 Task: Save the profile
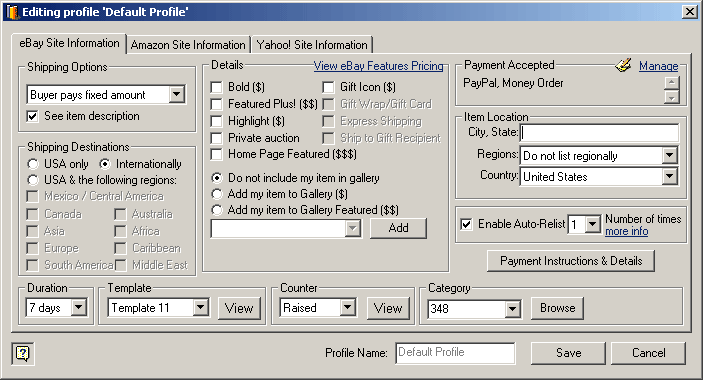click(568, 353)
